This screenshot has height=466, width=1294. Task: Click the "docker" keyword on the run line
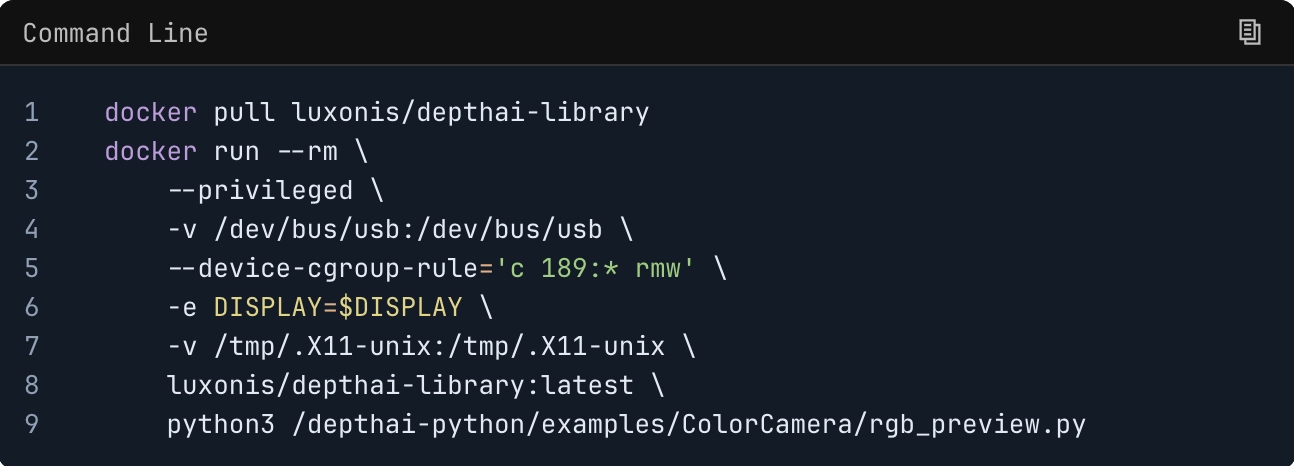(x=151, y=151)
